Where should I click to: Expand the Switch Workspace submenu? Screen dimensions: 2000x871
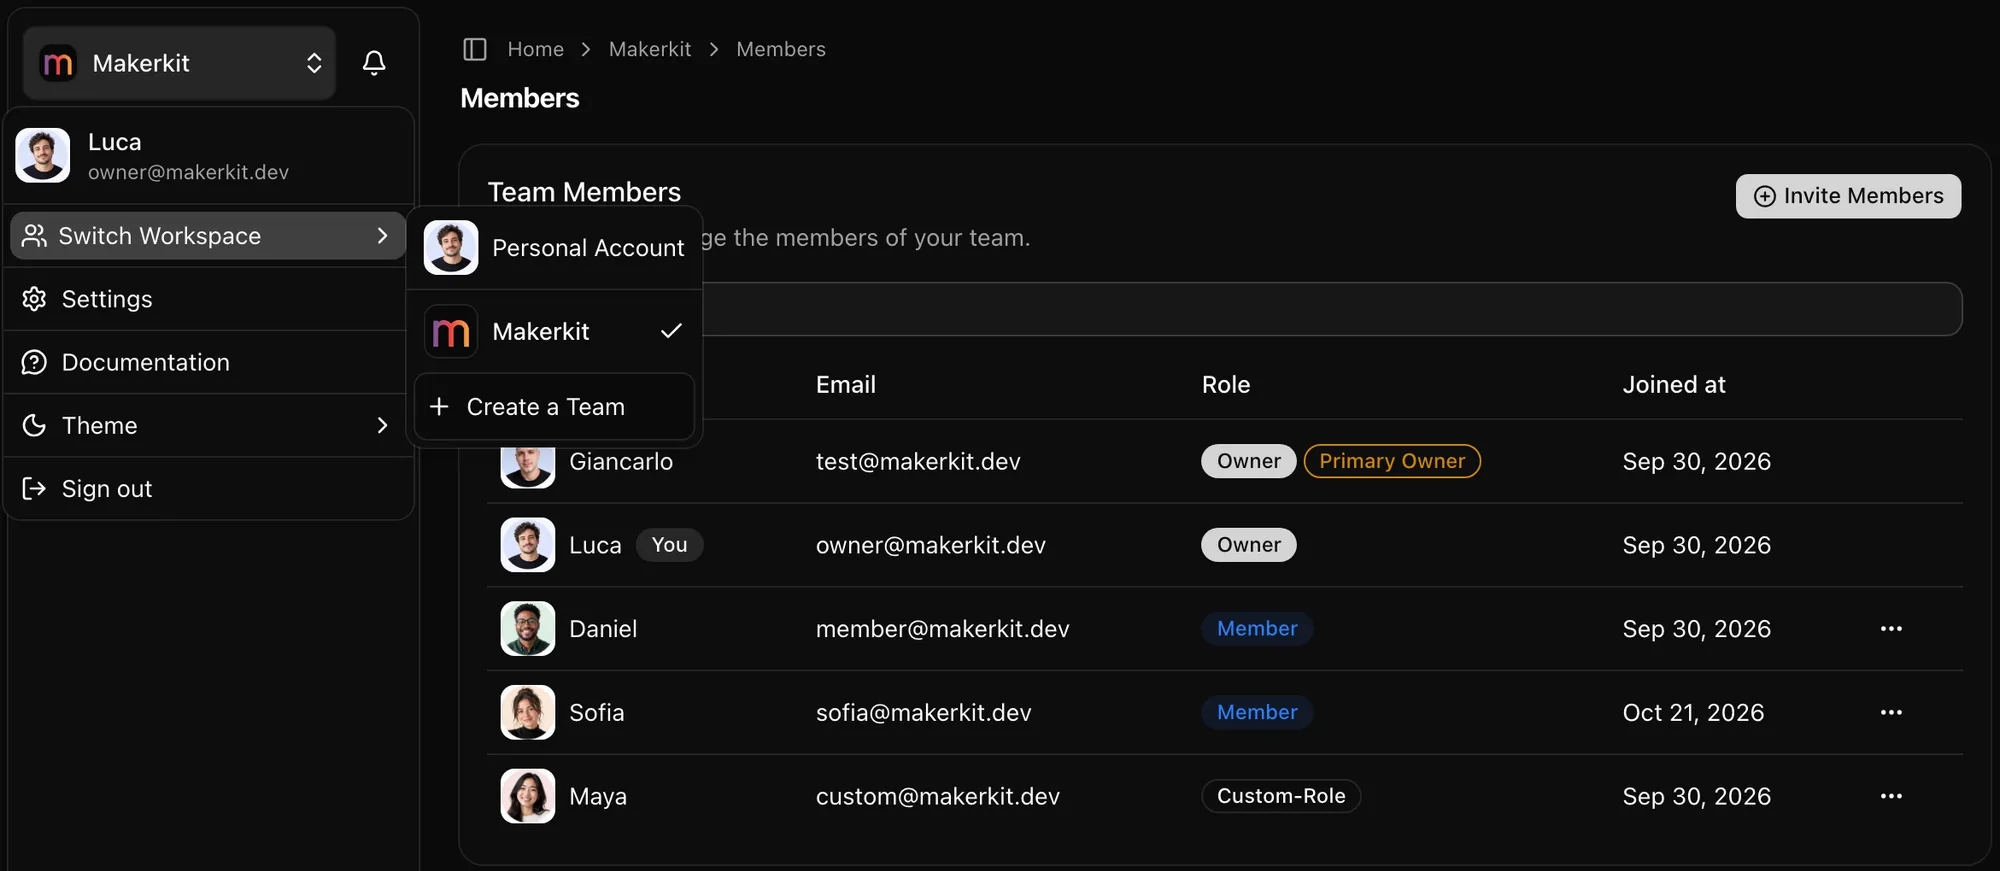[208, 236]
